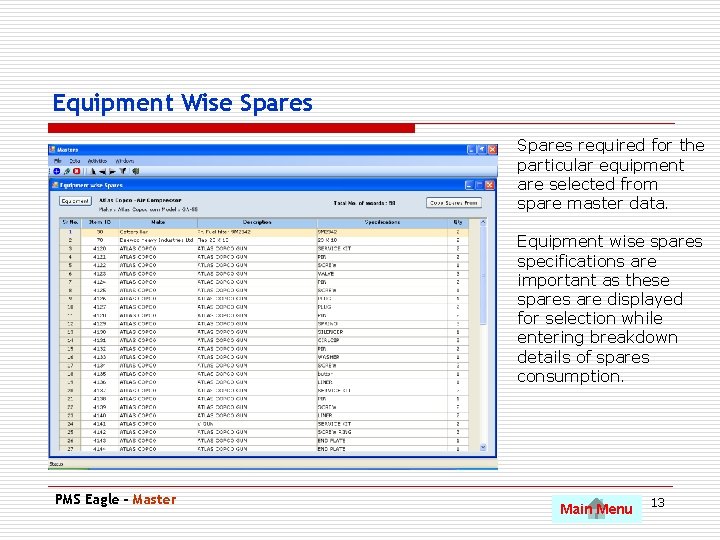
Task: Close the Equipment wise Spares child window
Action: 489,185
